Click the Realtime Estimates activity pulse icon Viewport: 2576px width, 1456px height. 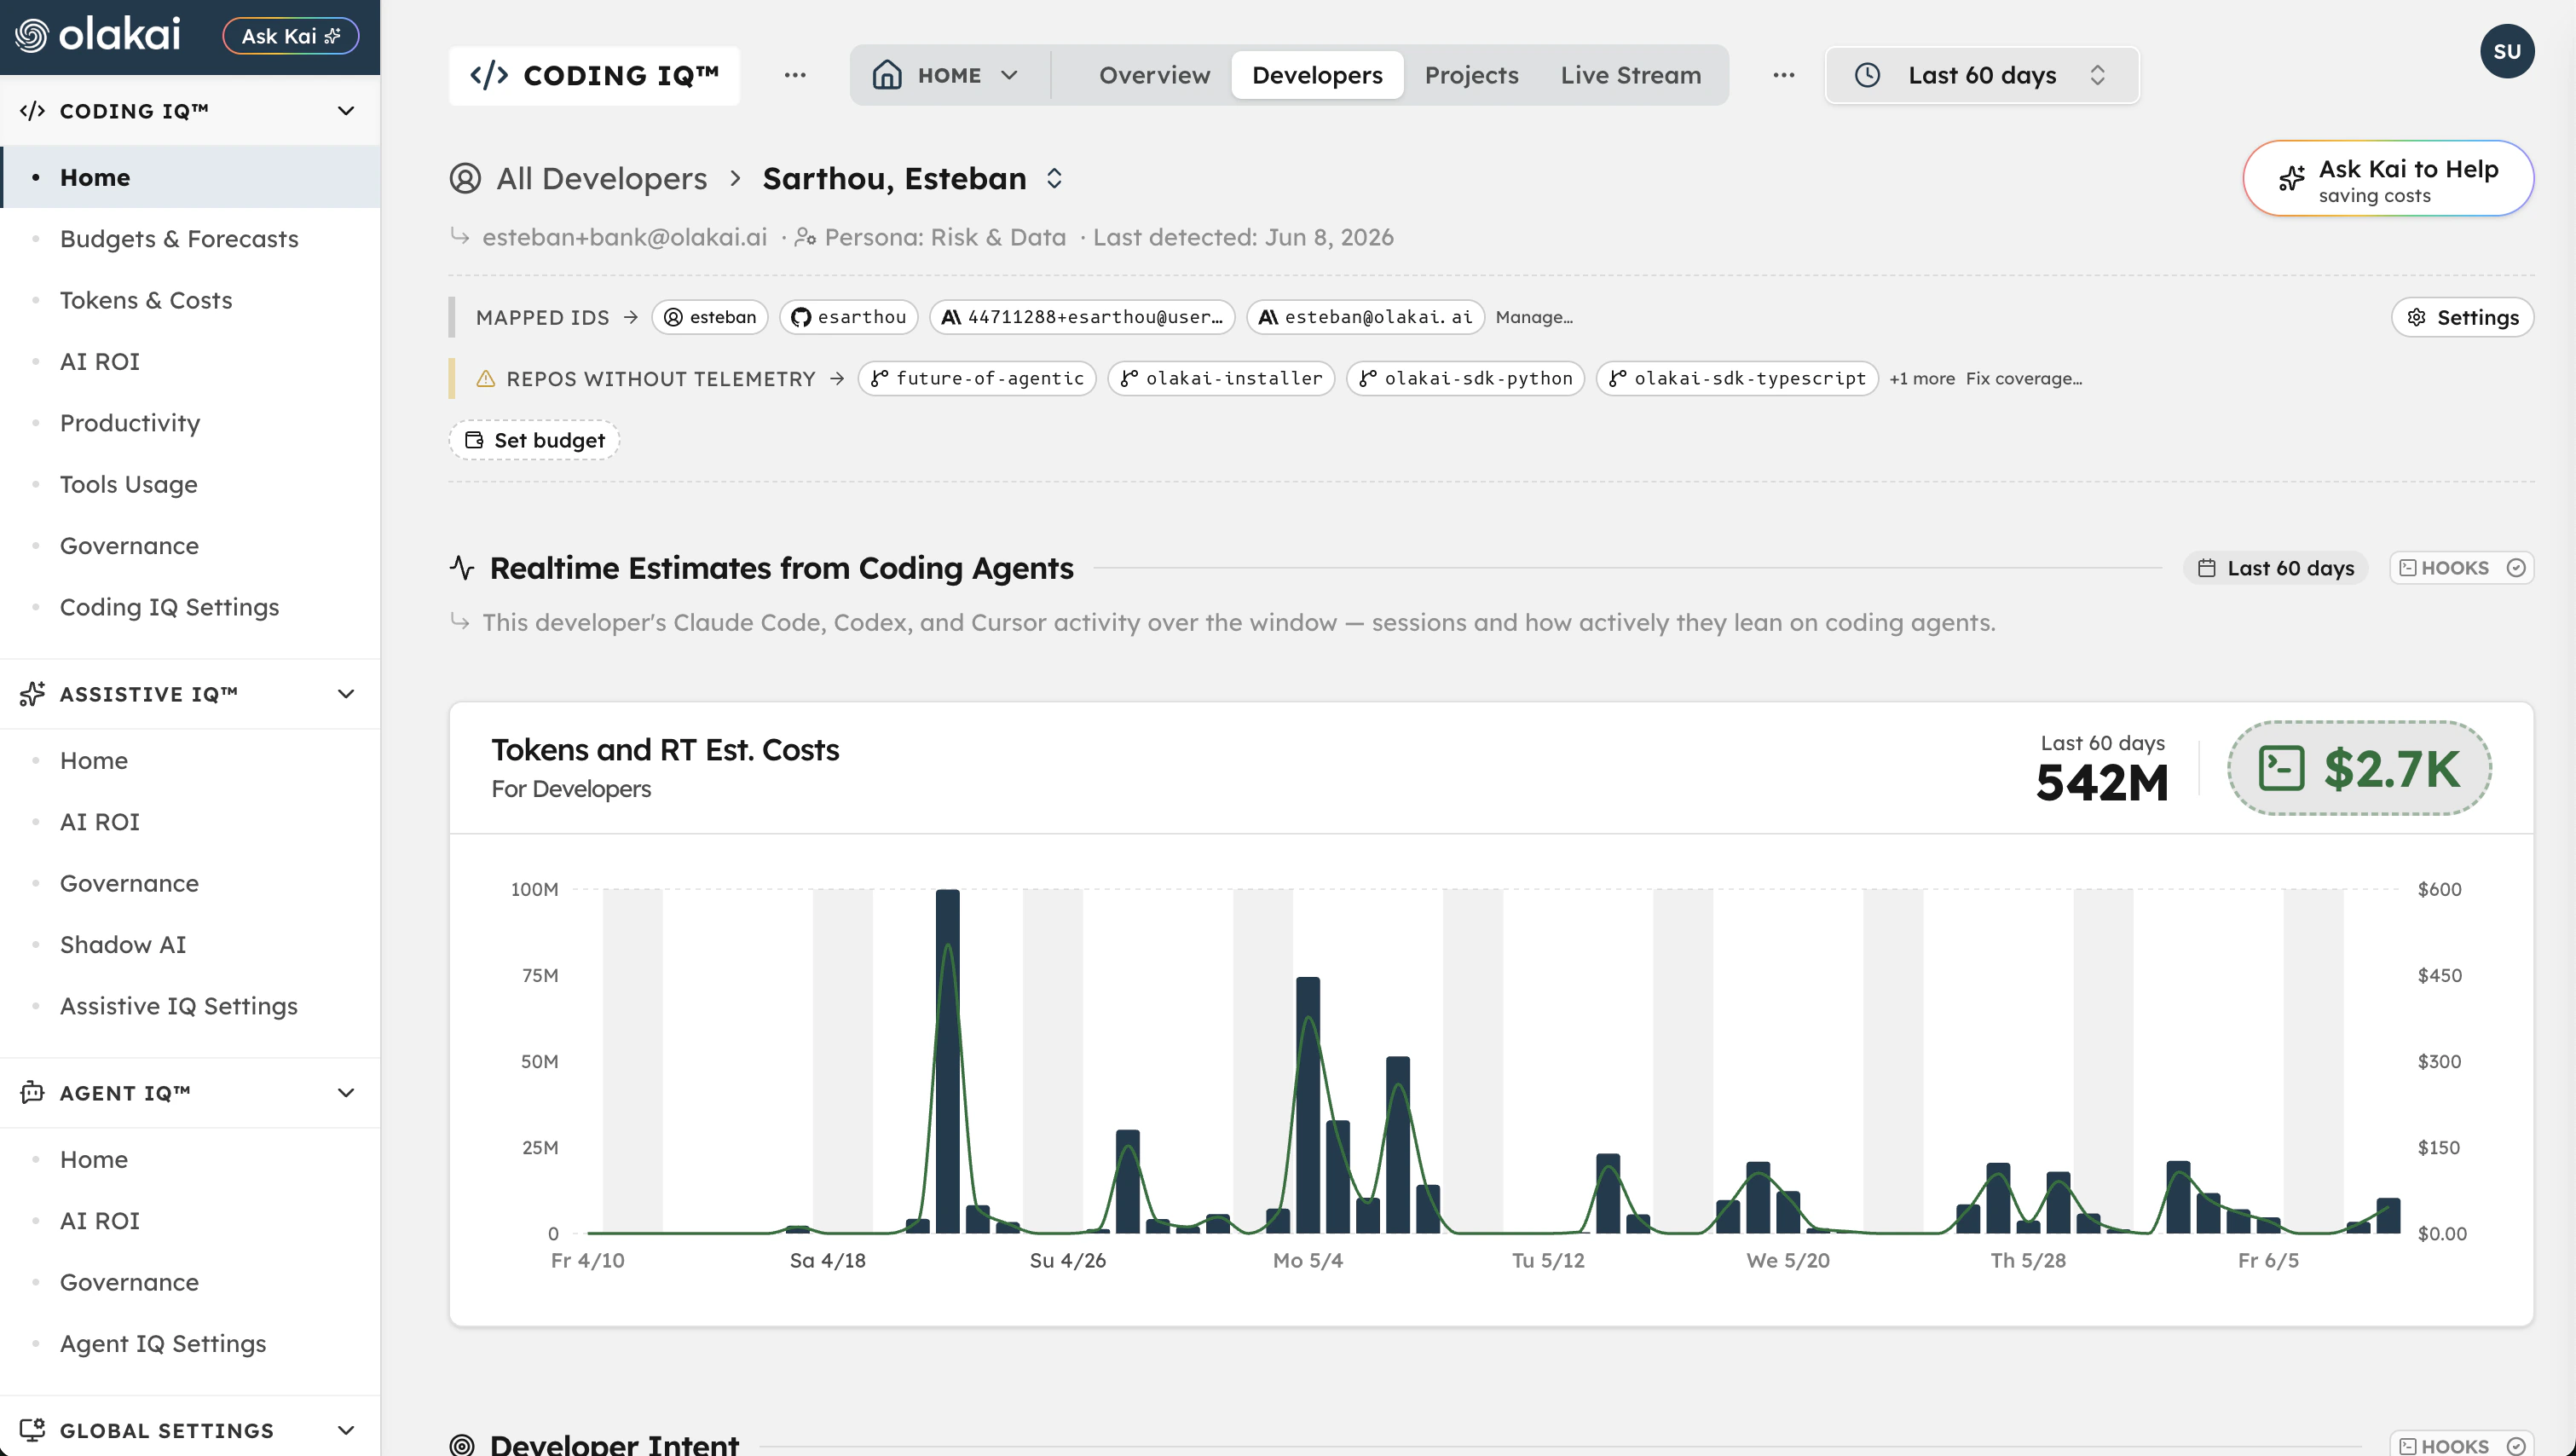(x=462, y=568)
